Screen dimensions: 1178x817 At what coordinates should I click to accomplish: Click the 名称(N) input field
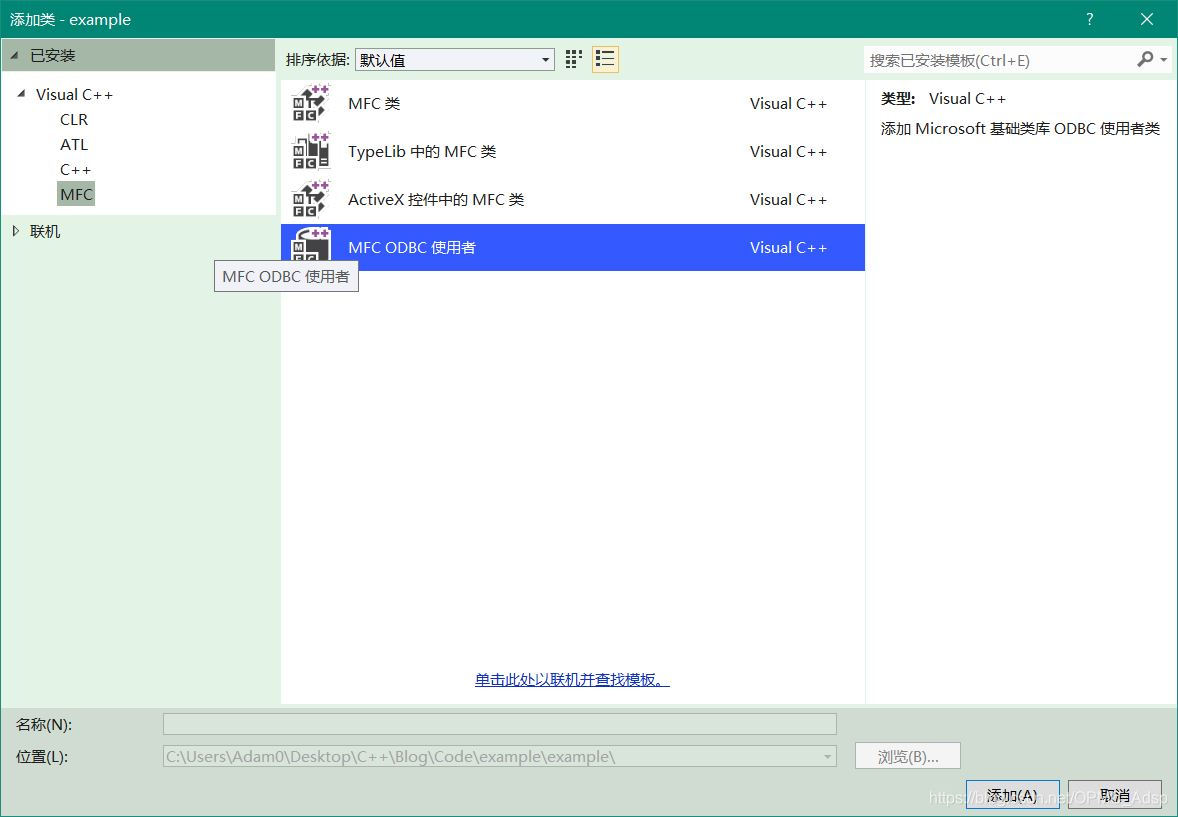500,724
